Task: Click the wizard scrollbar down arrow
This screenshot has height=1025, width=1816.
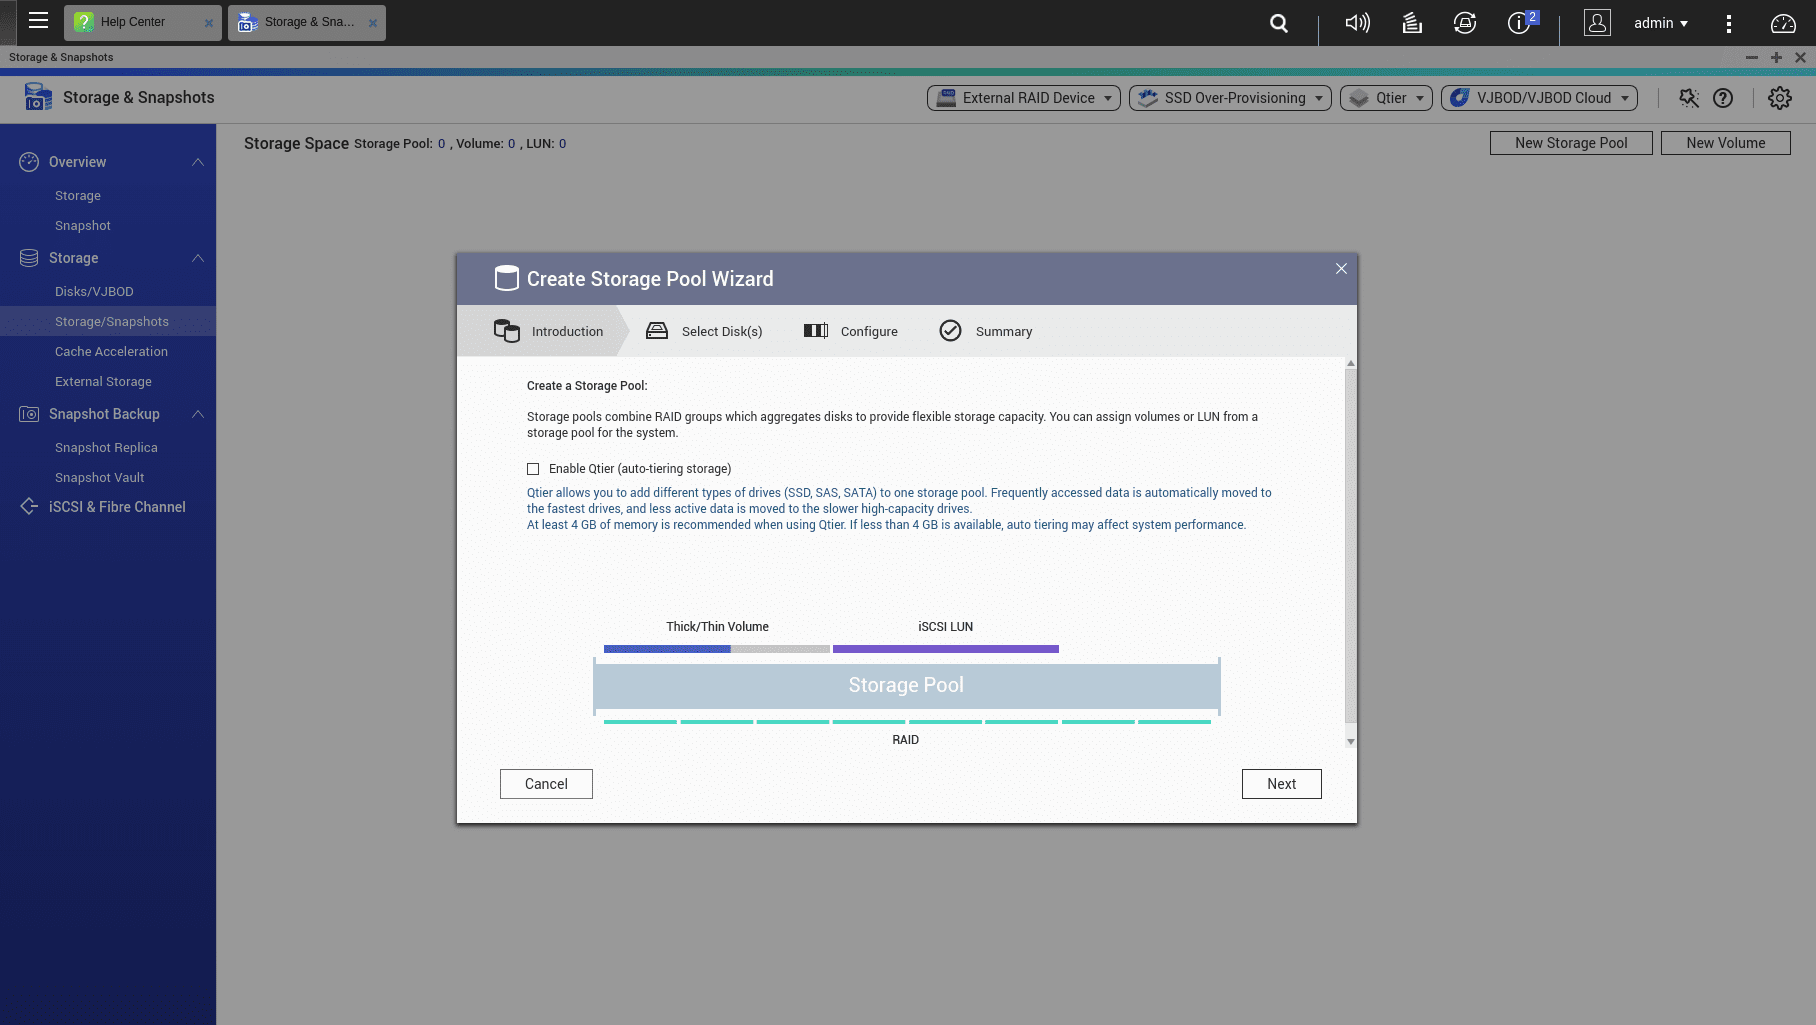Action: coord(1351,741)
